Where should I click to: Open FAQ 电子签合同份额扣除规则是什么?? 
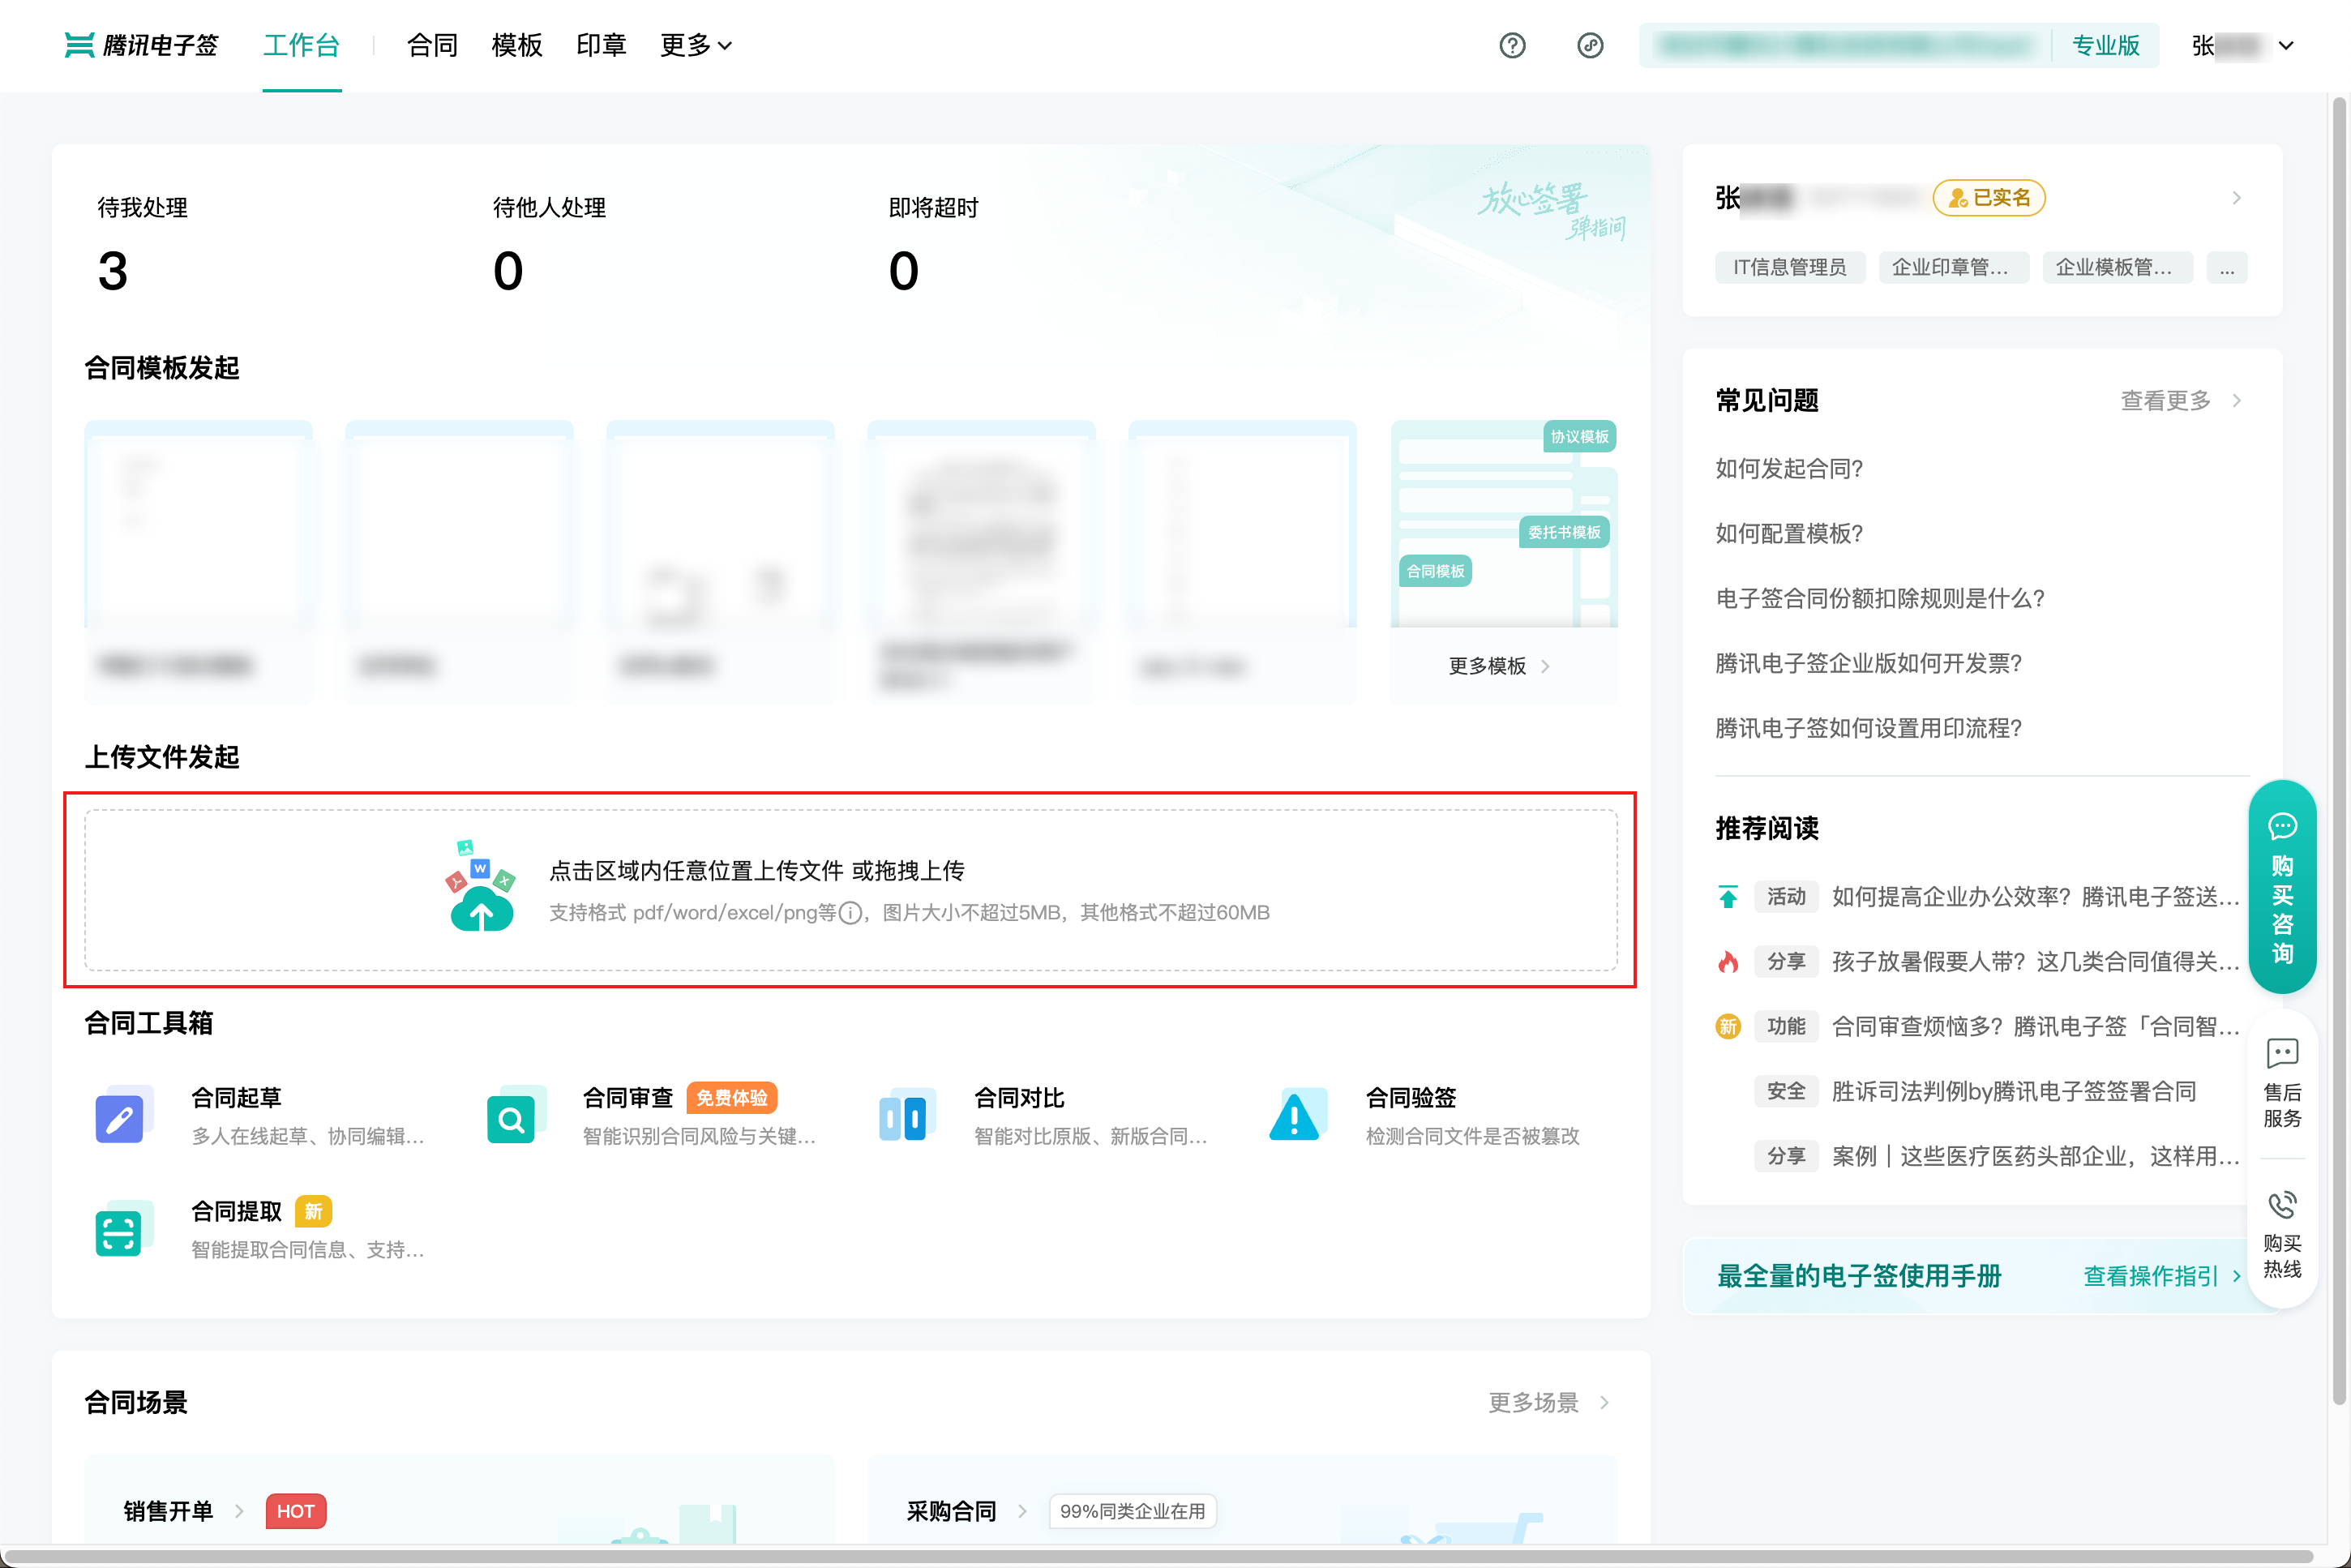[1880, 598]
